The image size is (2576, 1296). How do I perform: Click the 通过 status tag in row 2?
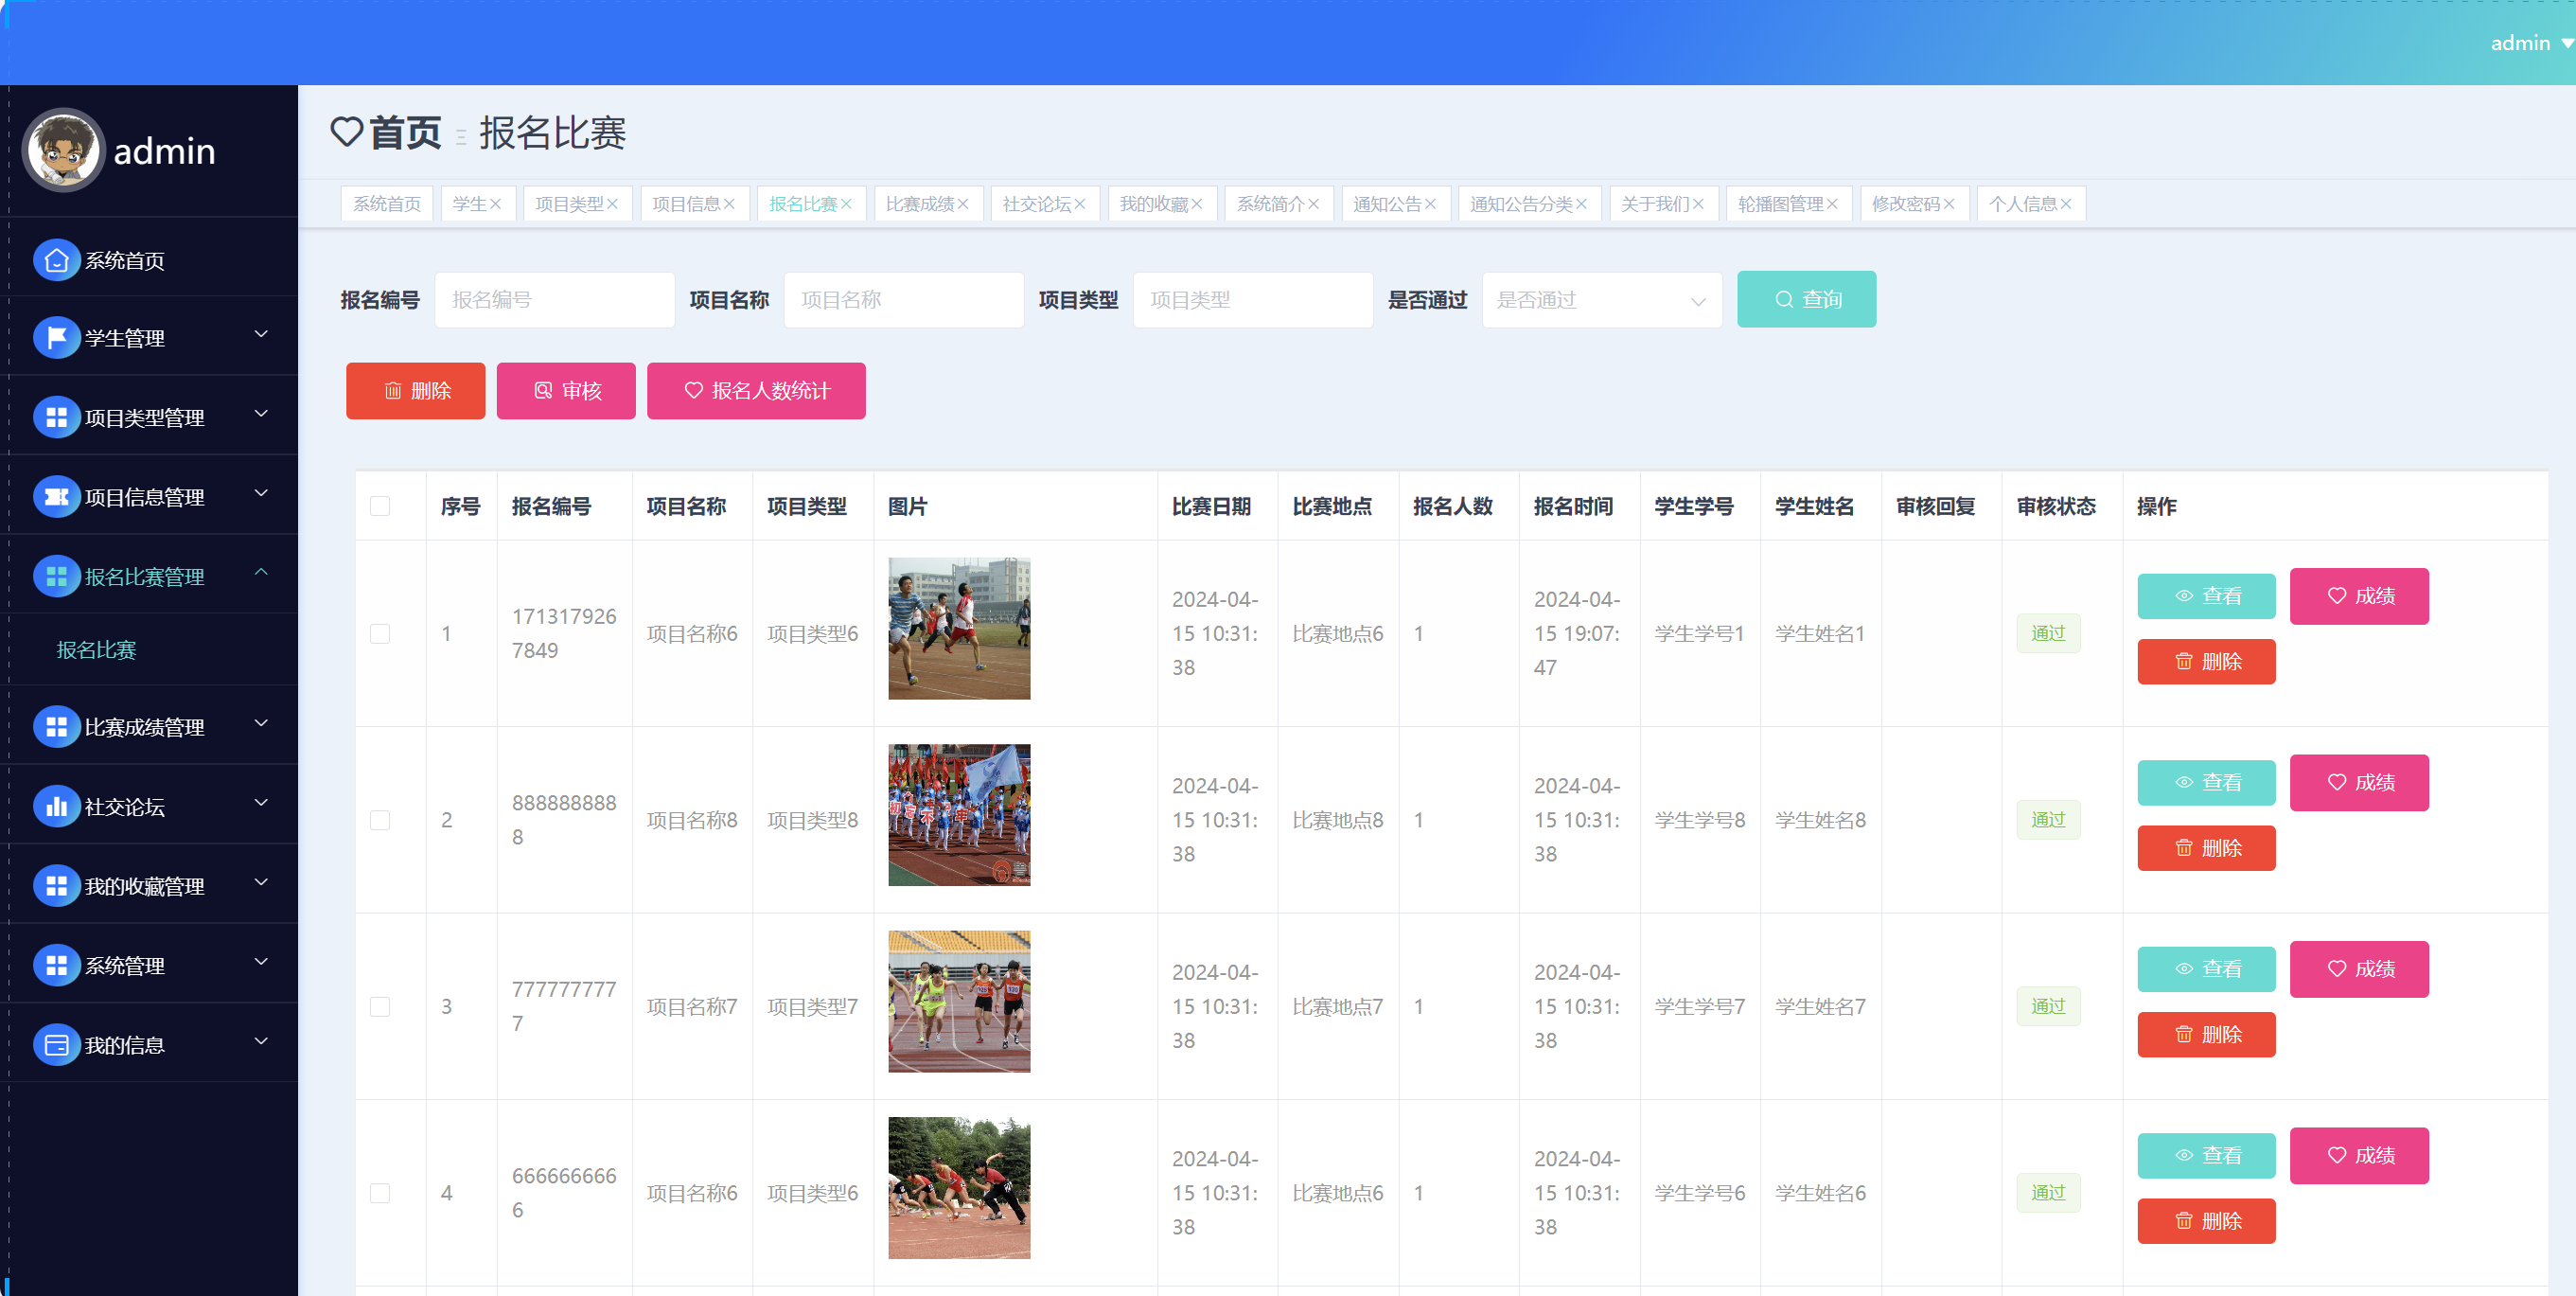point(2047,820)
